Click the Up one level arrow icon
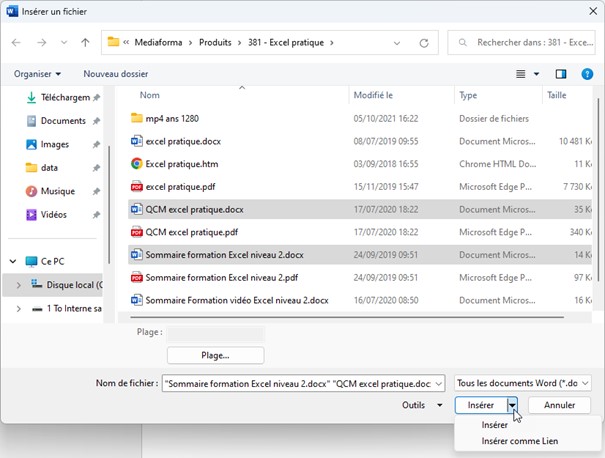605x458 pixels. click(x=85, y=43)
